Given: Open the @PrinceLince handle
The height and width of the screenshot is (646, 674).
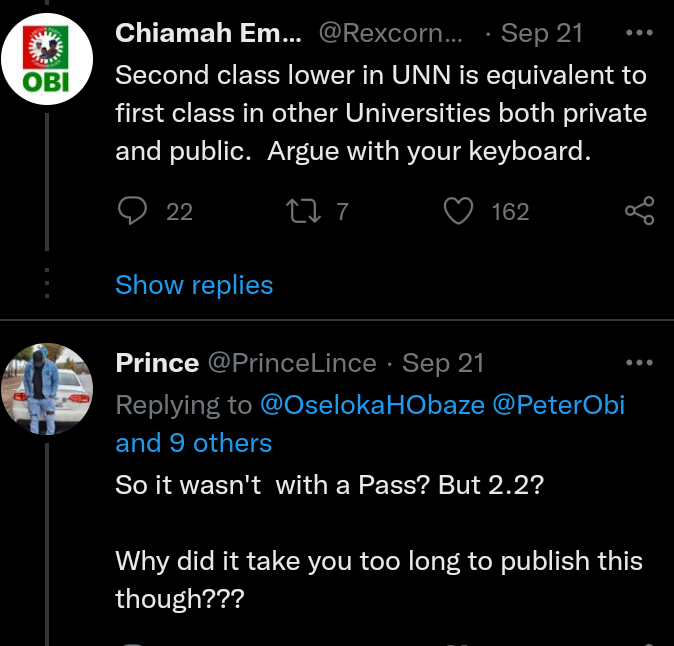Looking at the screenshot, I should (291, 363).
